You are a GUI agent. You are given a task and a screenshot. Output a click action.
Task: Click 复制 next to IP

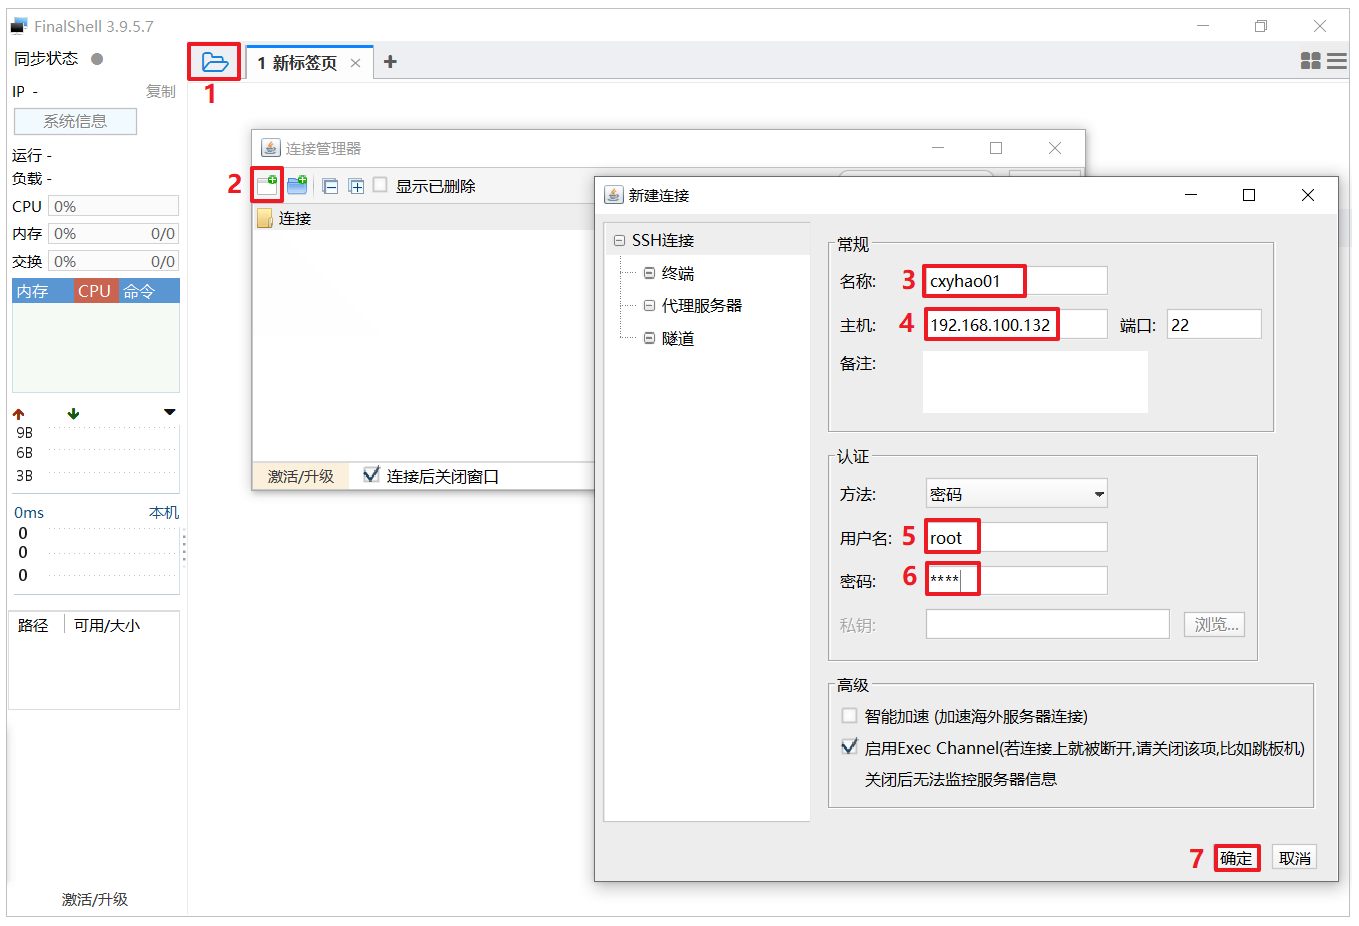tap(160, 91)
